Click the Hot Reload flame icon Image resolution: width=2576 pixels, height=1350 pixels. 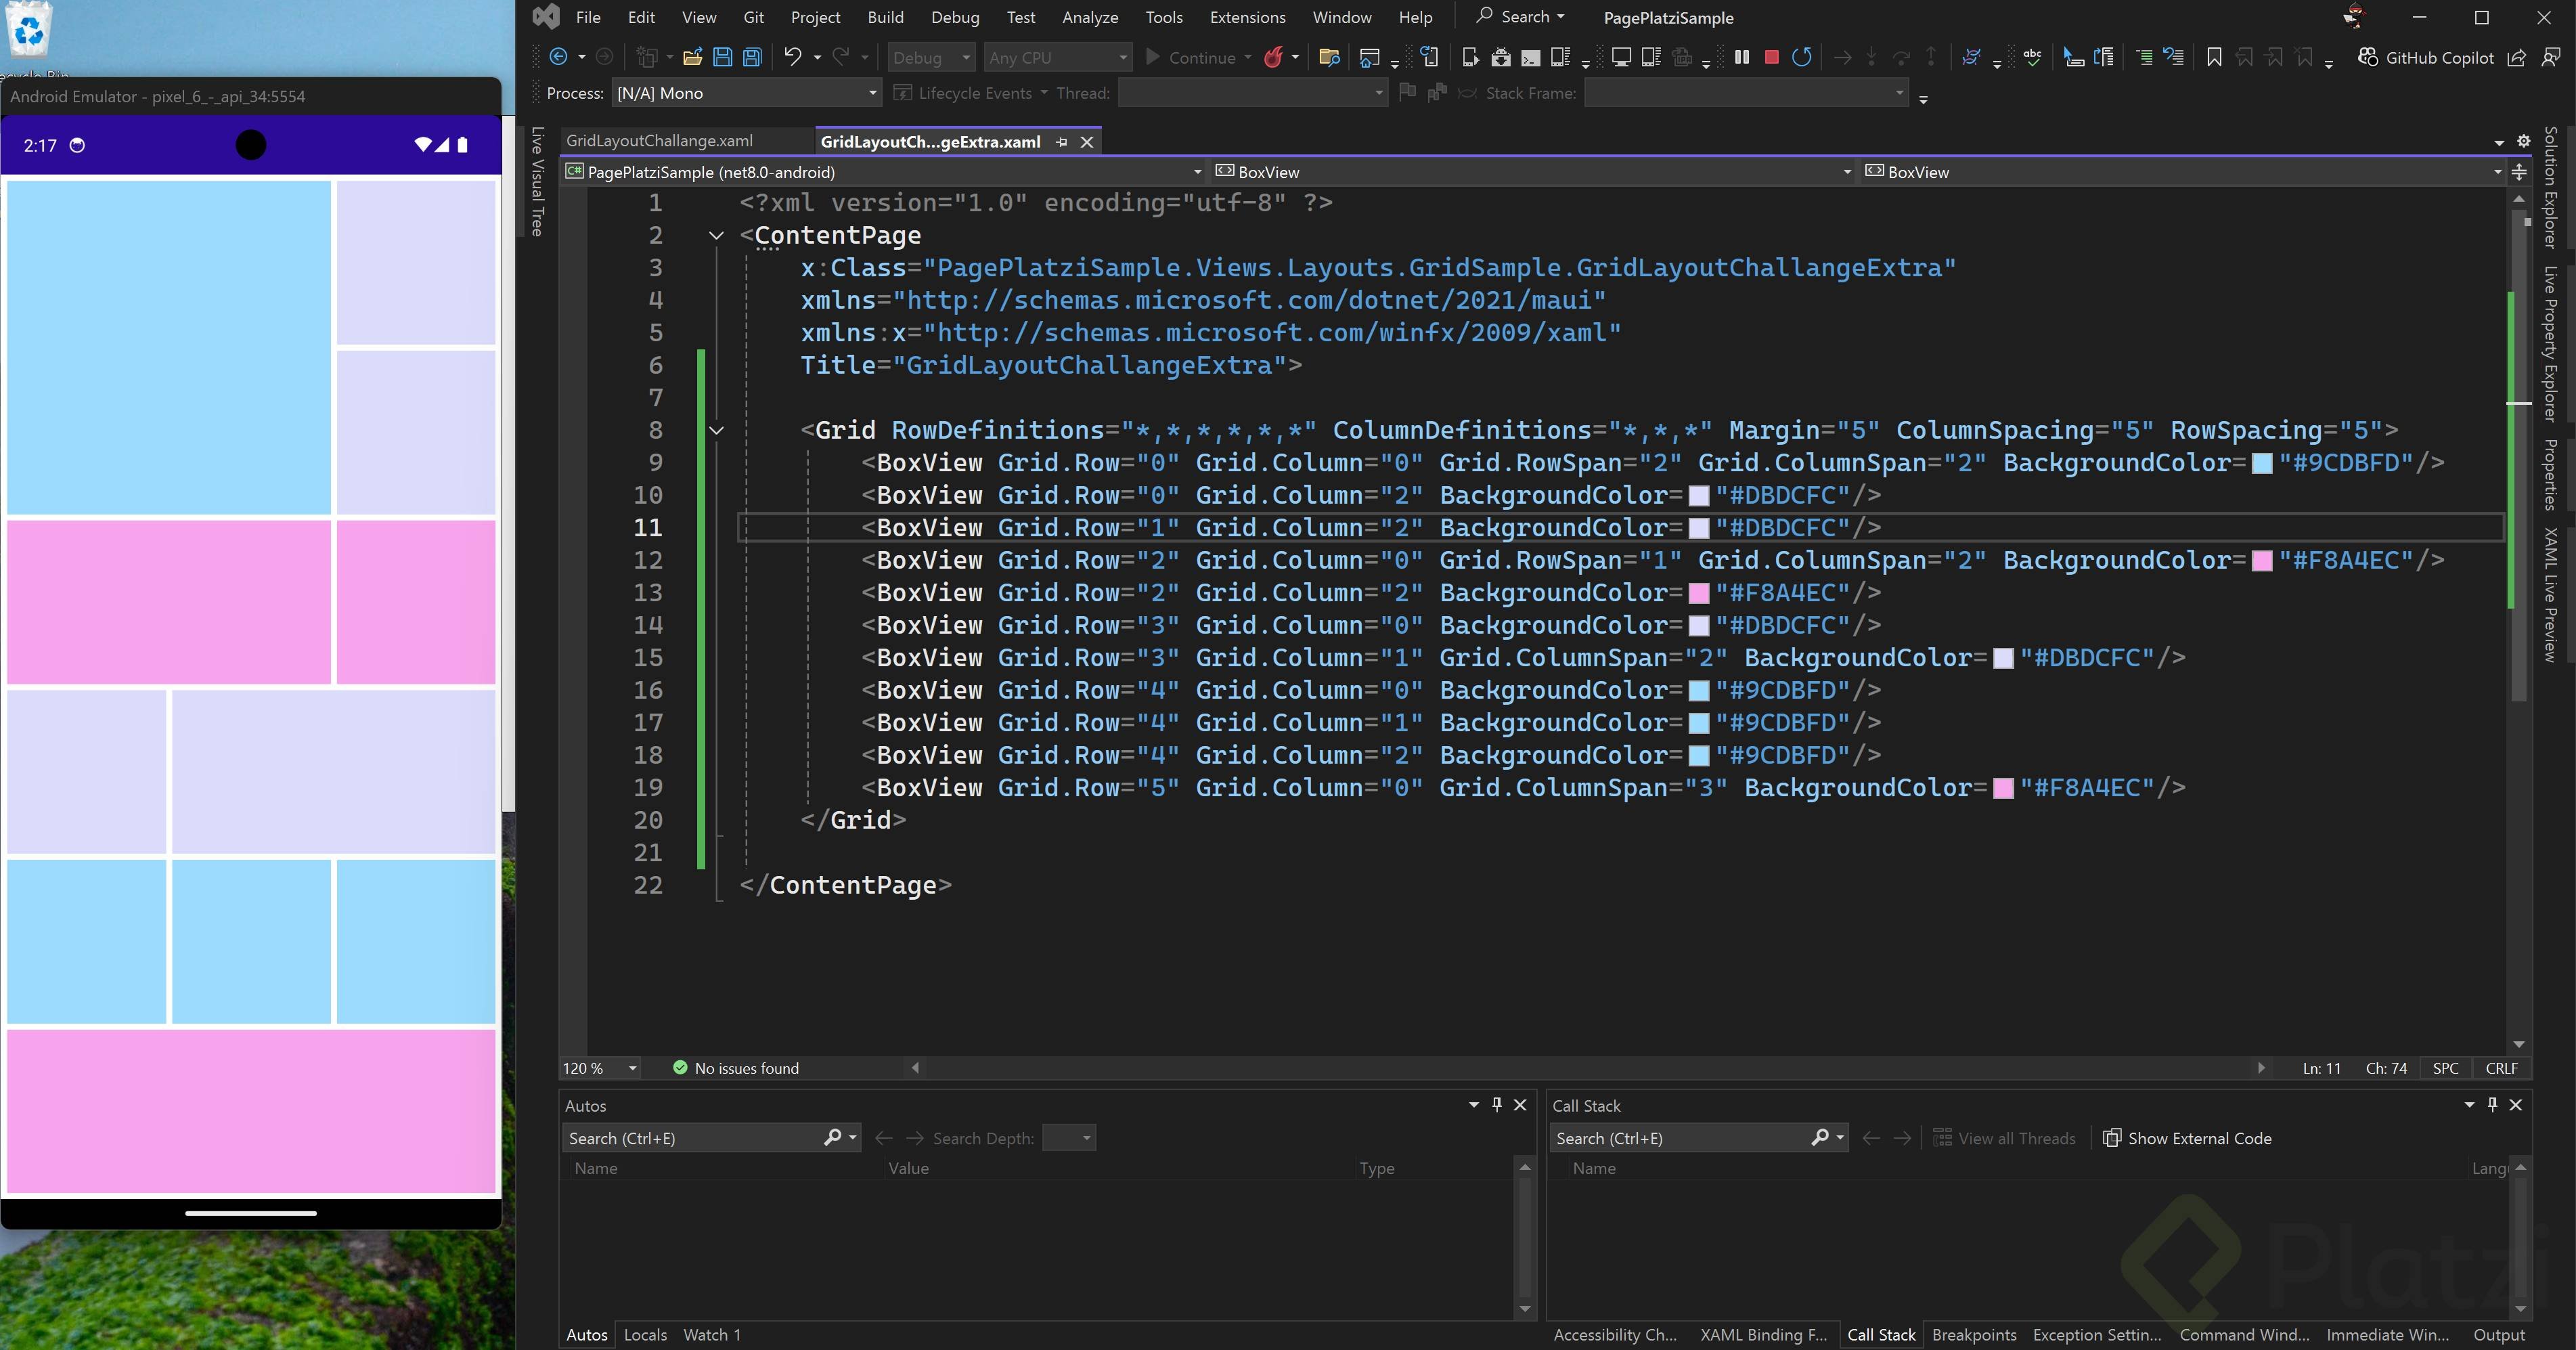[x=1273, y=57]
